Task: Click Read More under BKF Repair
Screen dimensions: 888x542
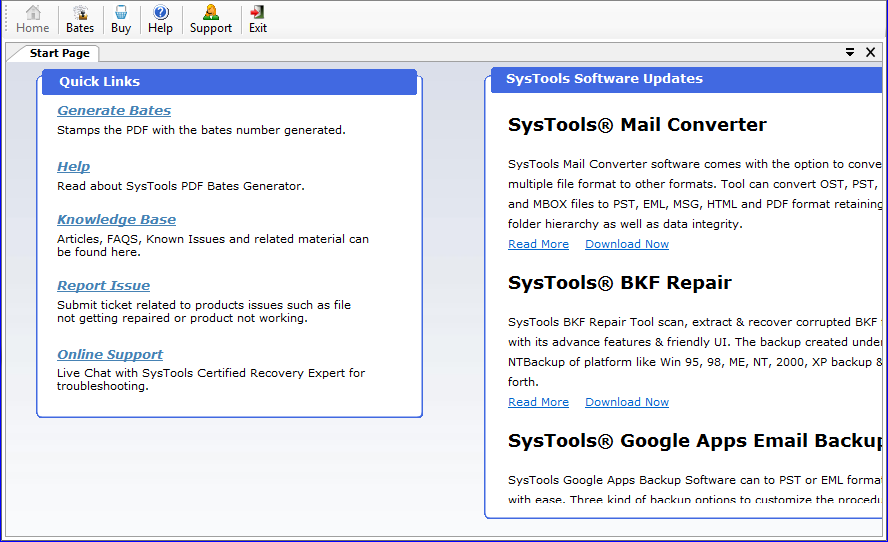Action: point(538,402)
